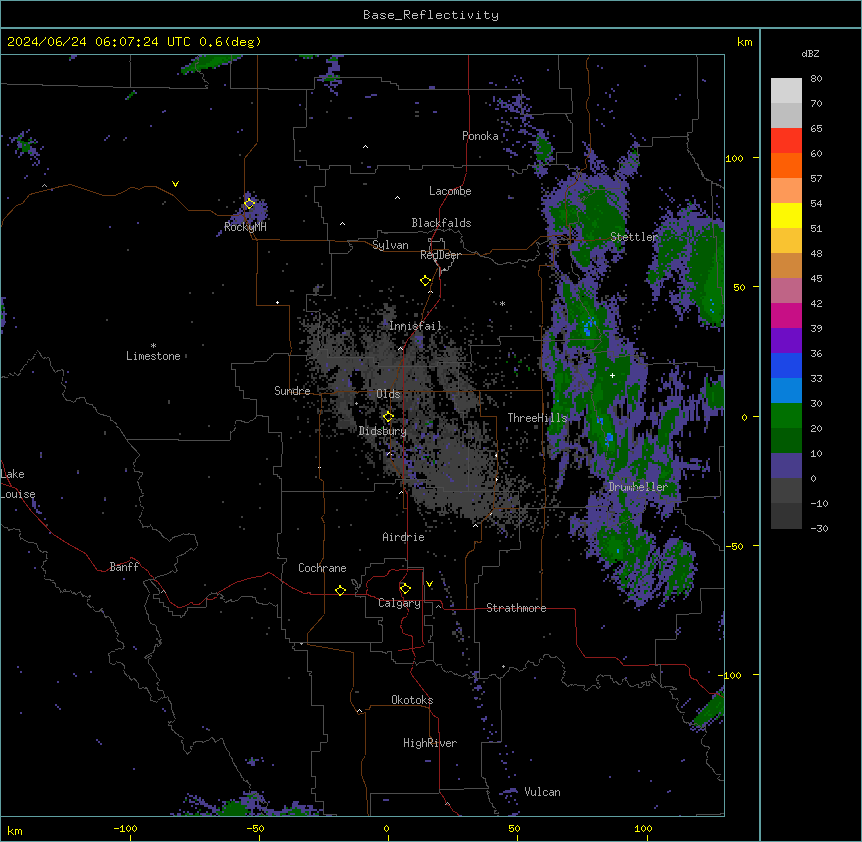This screenshot has width=862, height=842.
Task: Click the 57 value in dBZ legend
Action: pyautogui.click(x=816, y=179)
